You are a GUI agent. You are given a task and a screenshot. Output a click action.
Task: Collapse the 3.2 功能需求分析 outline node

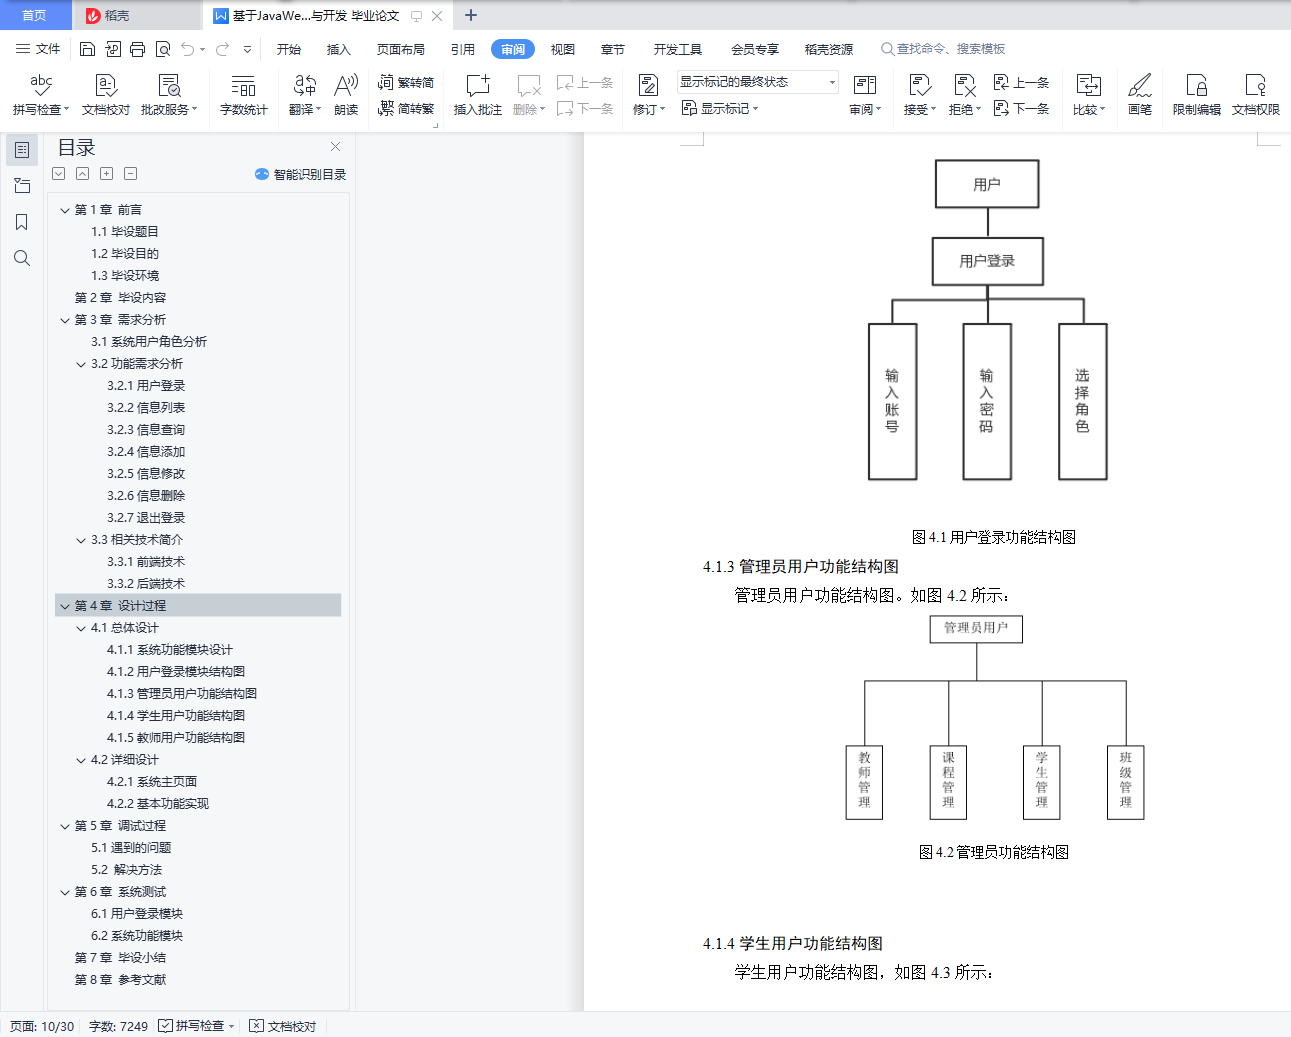(x=81, y=364)
